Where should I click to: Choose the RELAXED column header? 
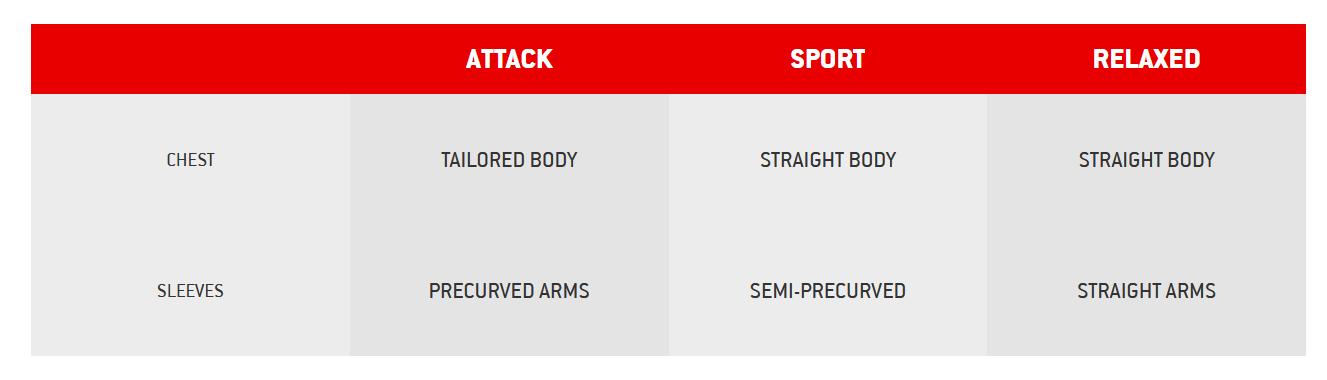[1146, 59]
